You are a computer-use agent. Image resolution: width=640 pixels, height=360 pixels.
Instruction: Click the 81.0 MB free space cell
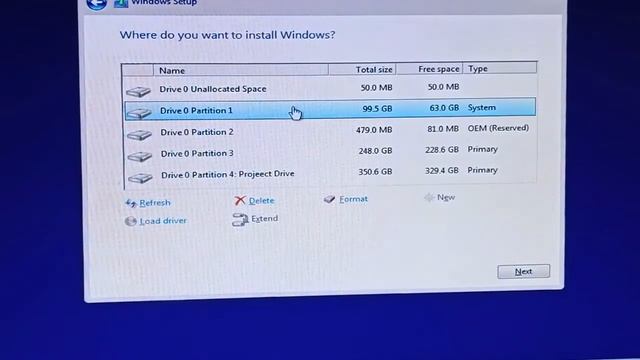443,129
